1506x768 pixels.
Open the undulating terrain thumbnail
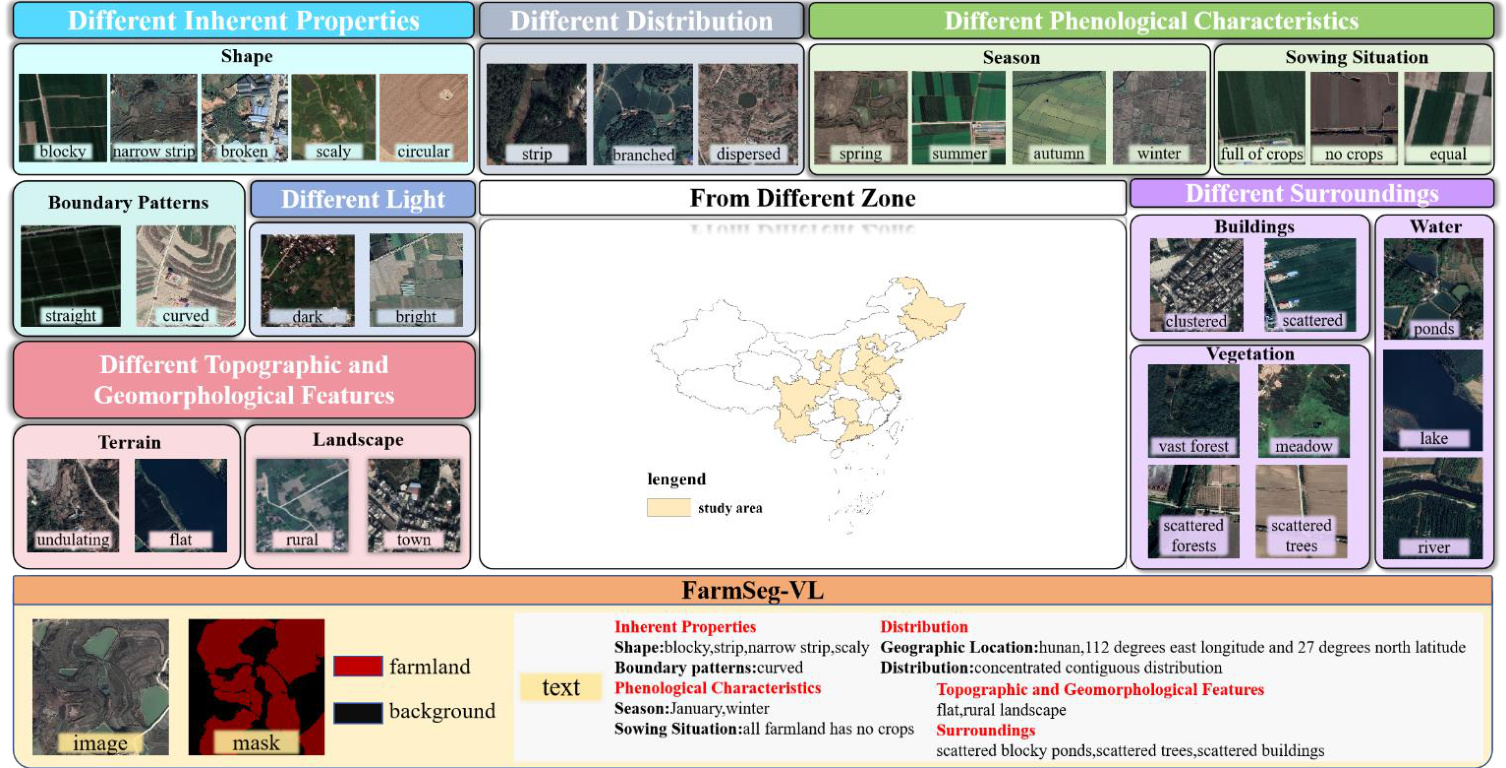tap(73, 505)
